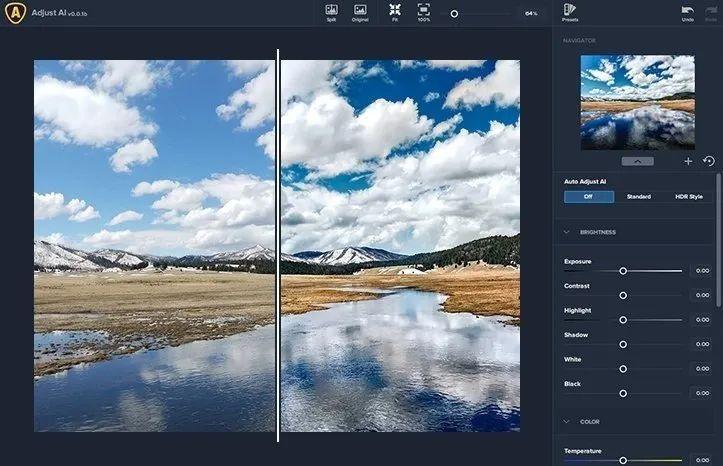This screenshot has width=723, height=466.
Task: Toggle the Split view icon
Action: point(331,12)
